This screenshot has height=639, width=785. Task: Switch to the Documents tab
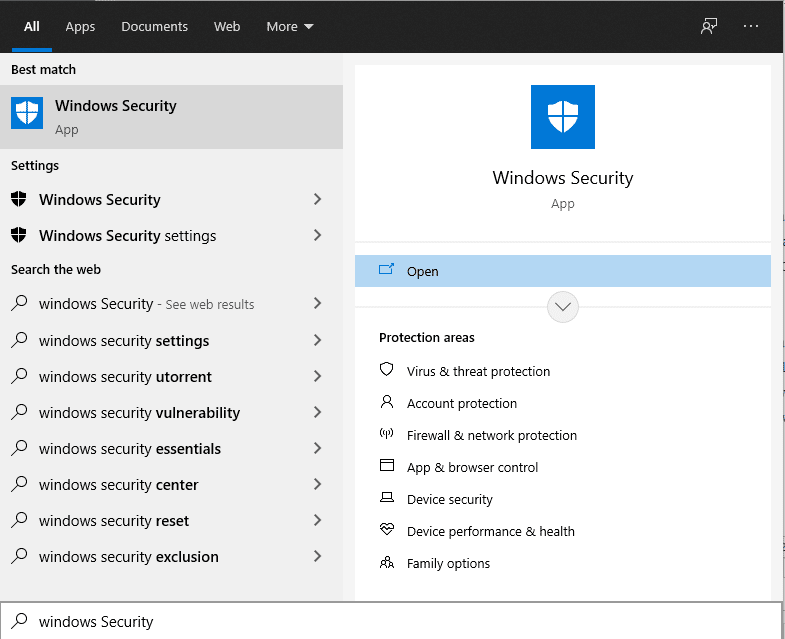point(154,26)
